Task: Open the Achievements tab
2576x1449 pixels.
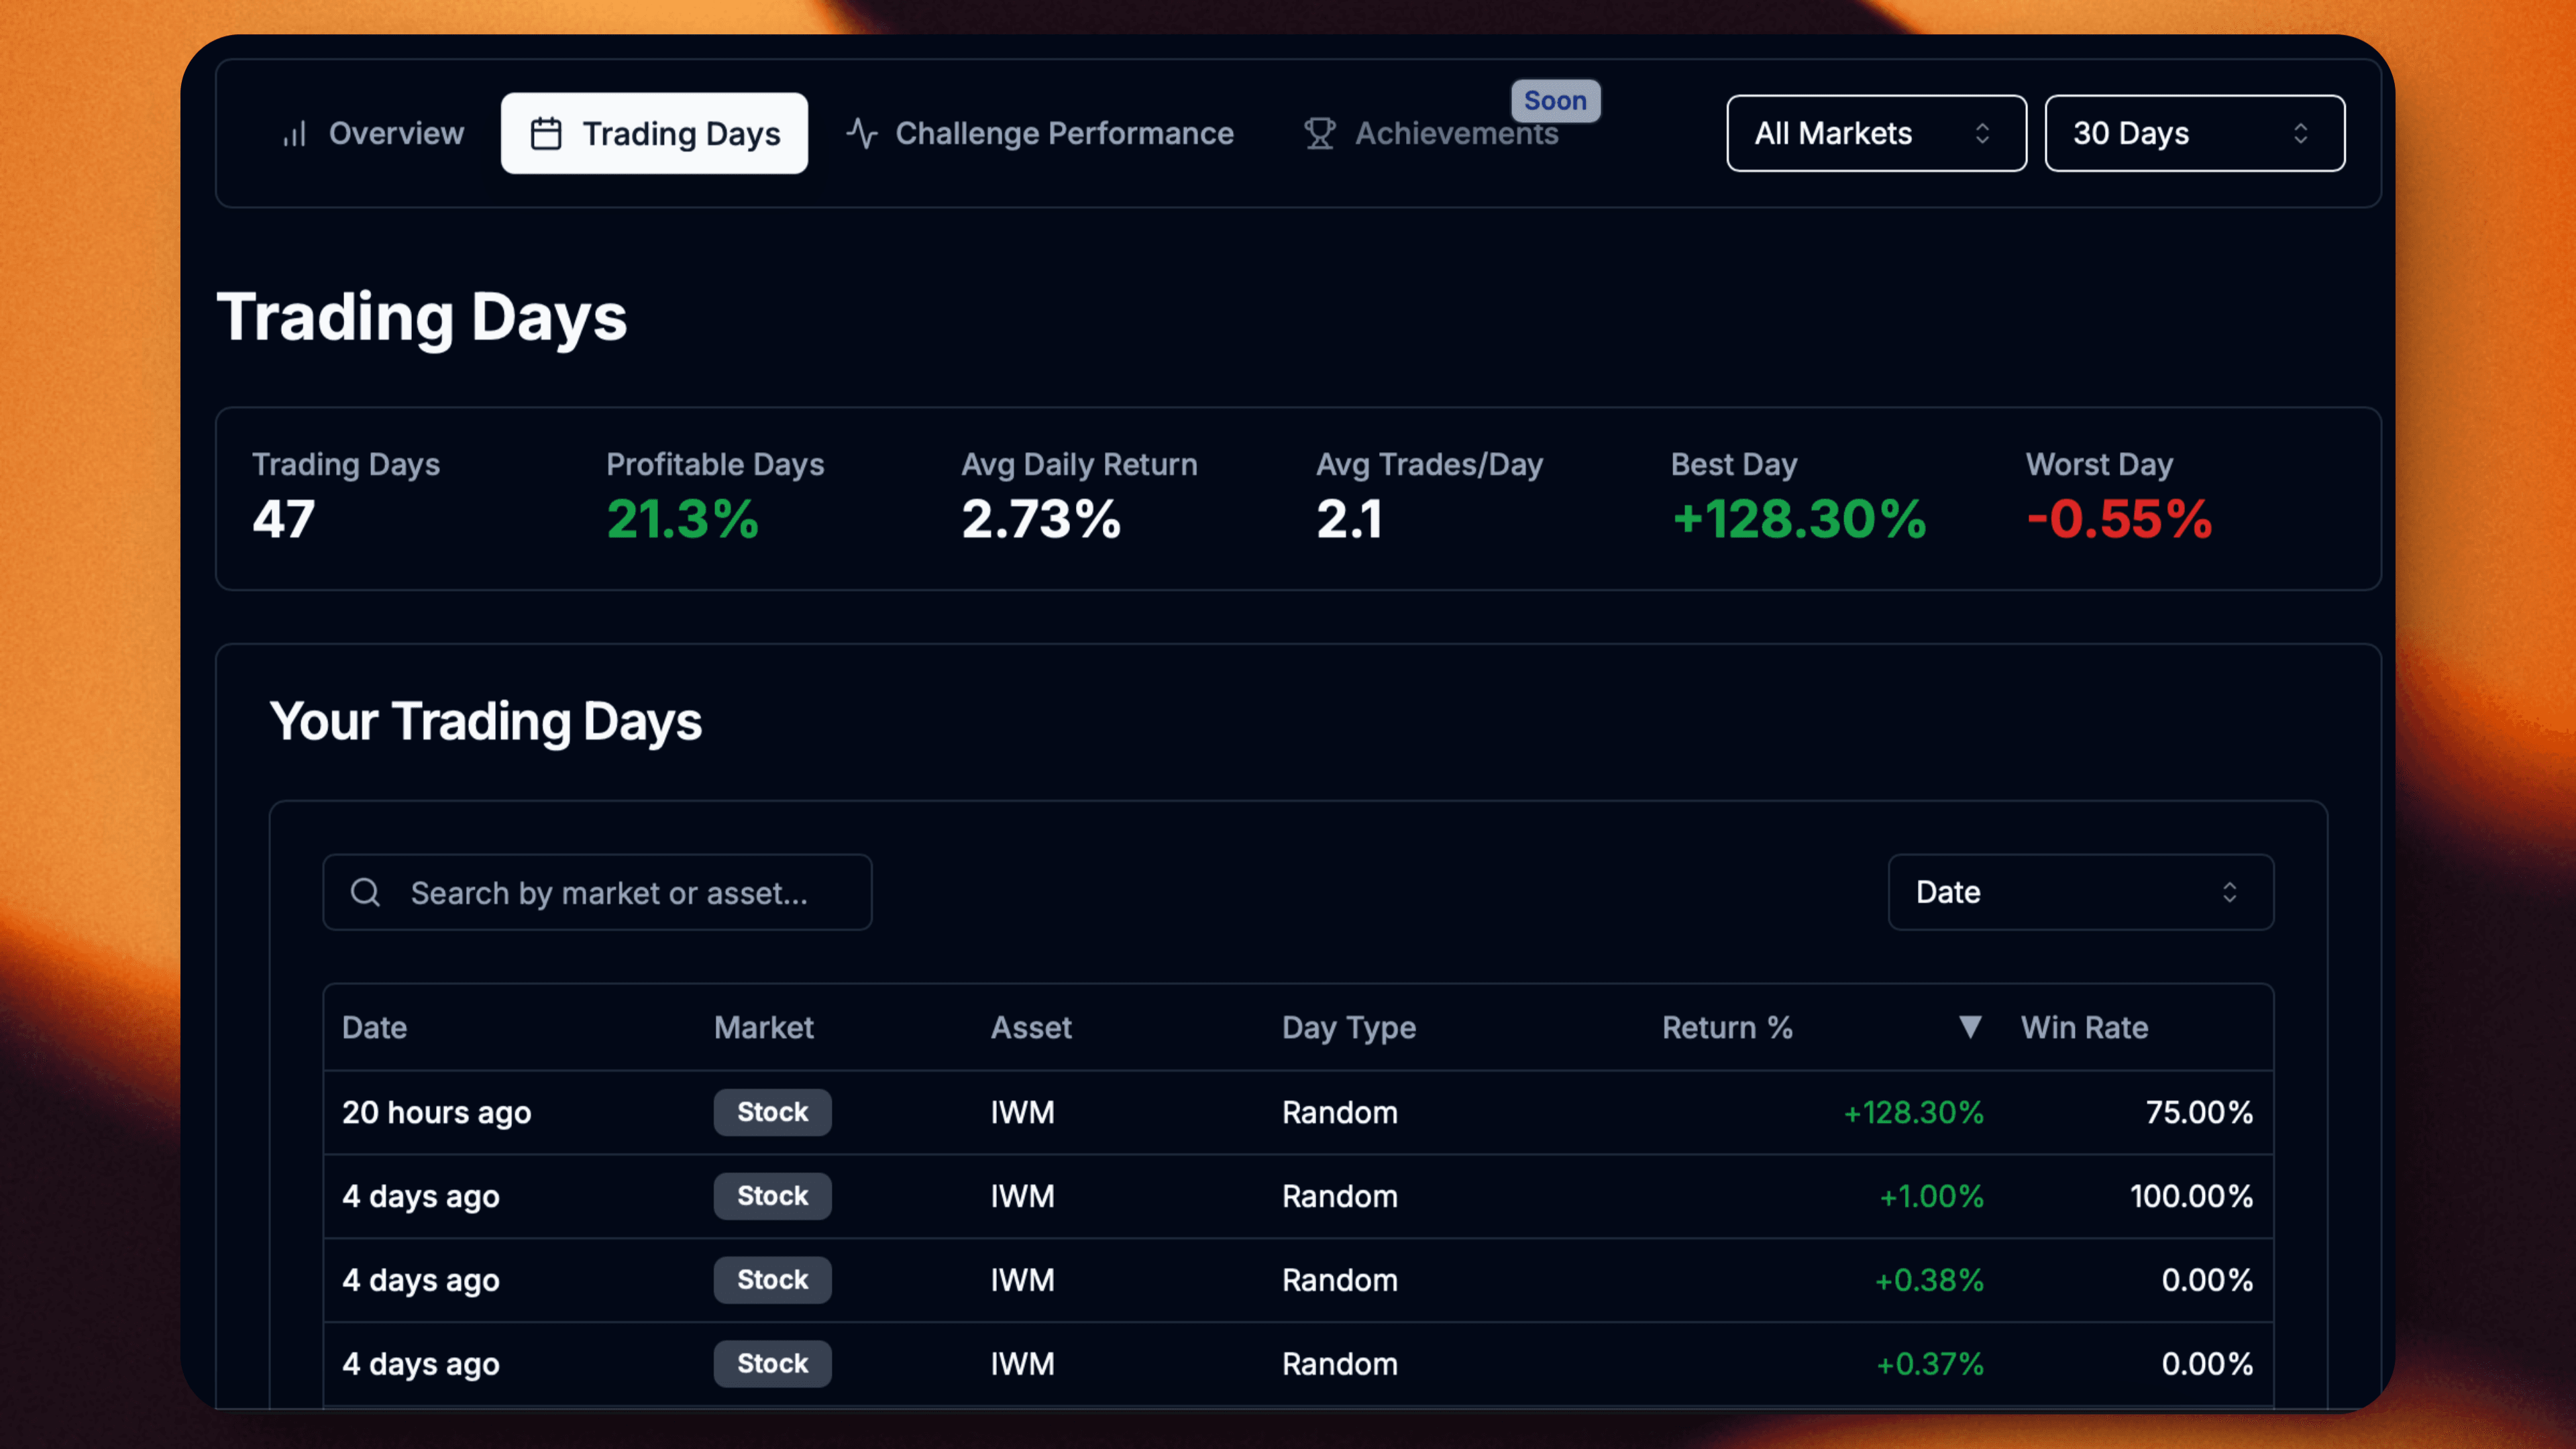Action: tap(1431, 133)
